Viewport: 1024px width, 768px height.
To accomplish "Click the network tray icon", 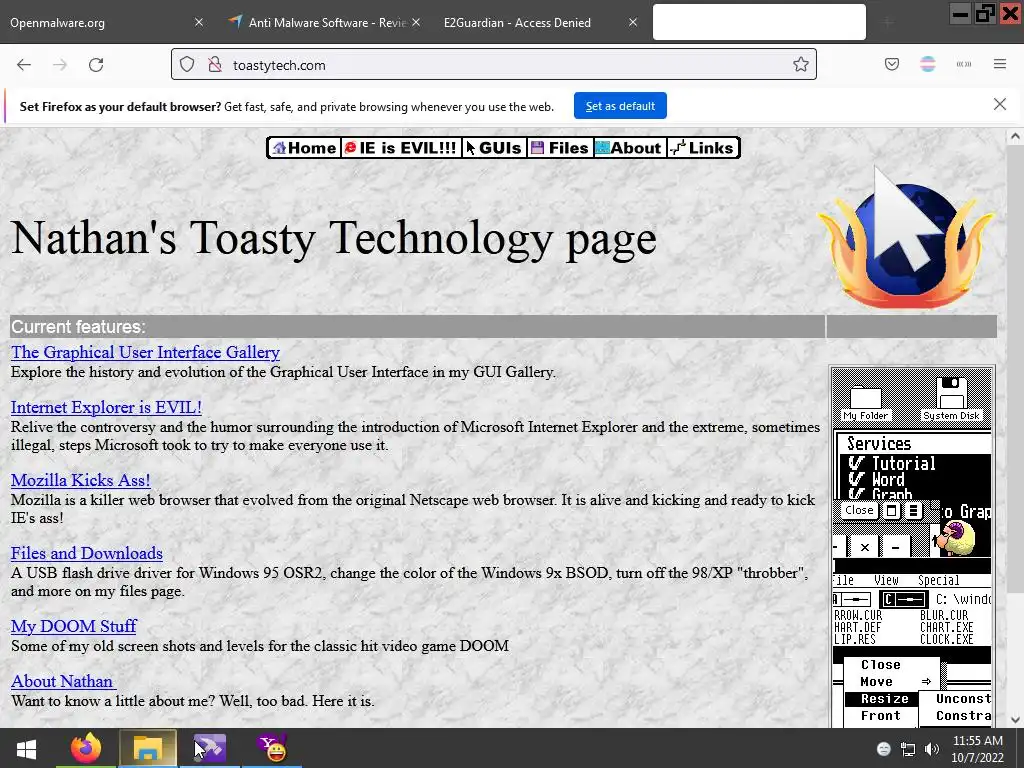I will coord(908,749).
